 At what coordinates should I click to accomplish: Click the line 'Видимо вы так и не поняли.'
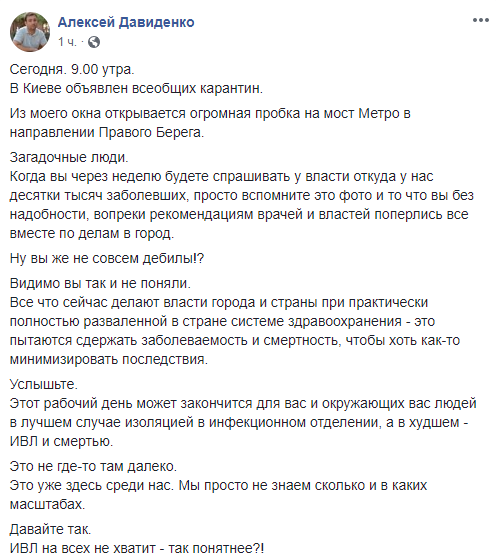pos(100,283)
